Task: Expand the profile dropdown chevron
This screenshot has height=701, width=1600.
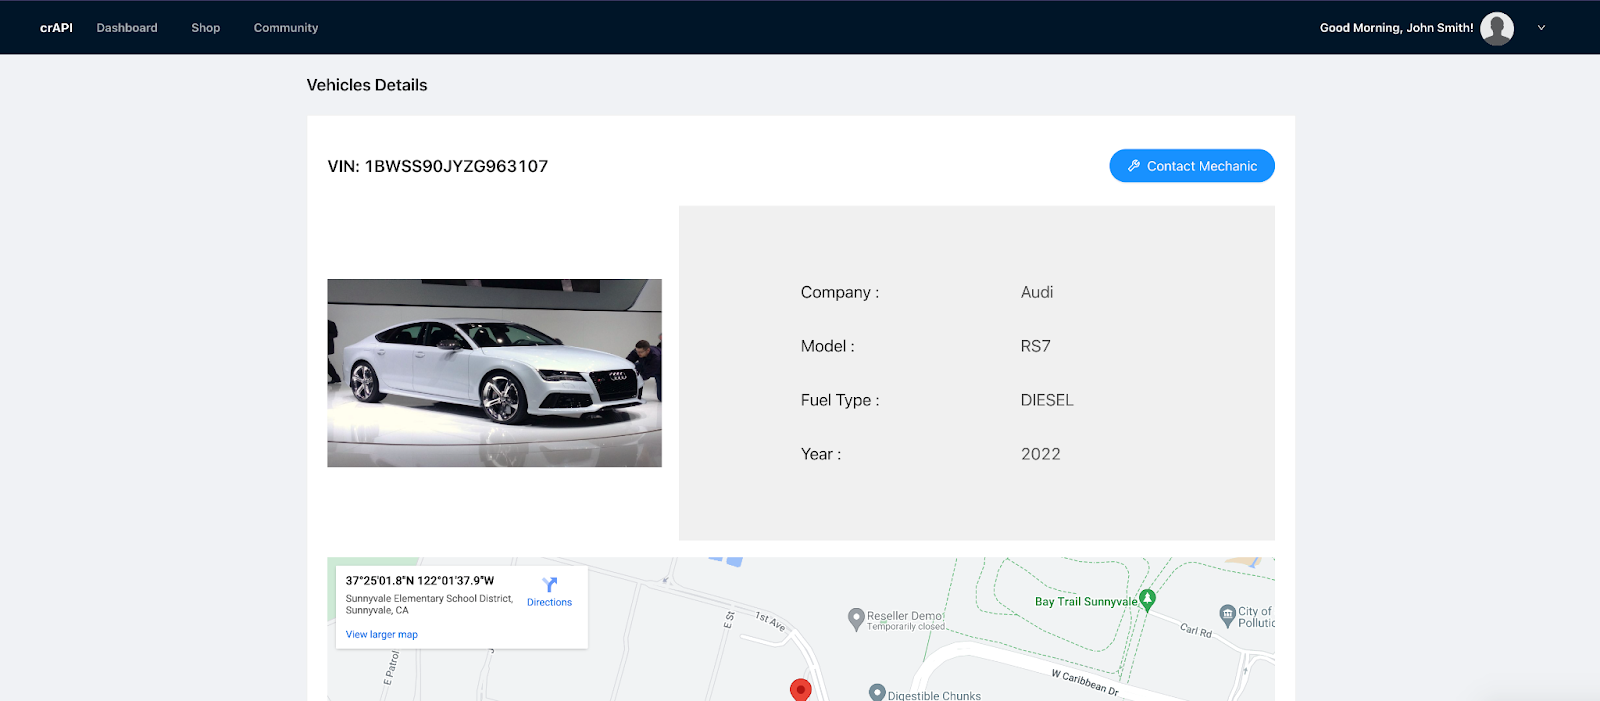Action: (1541, 28)
